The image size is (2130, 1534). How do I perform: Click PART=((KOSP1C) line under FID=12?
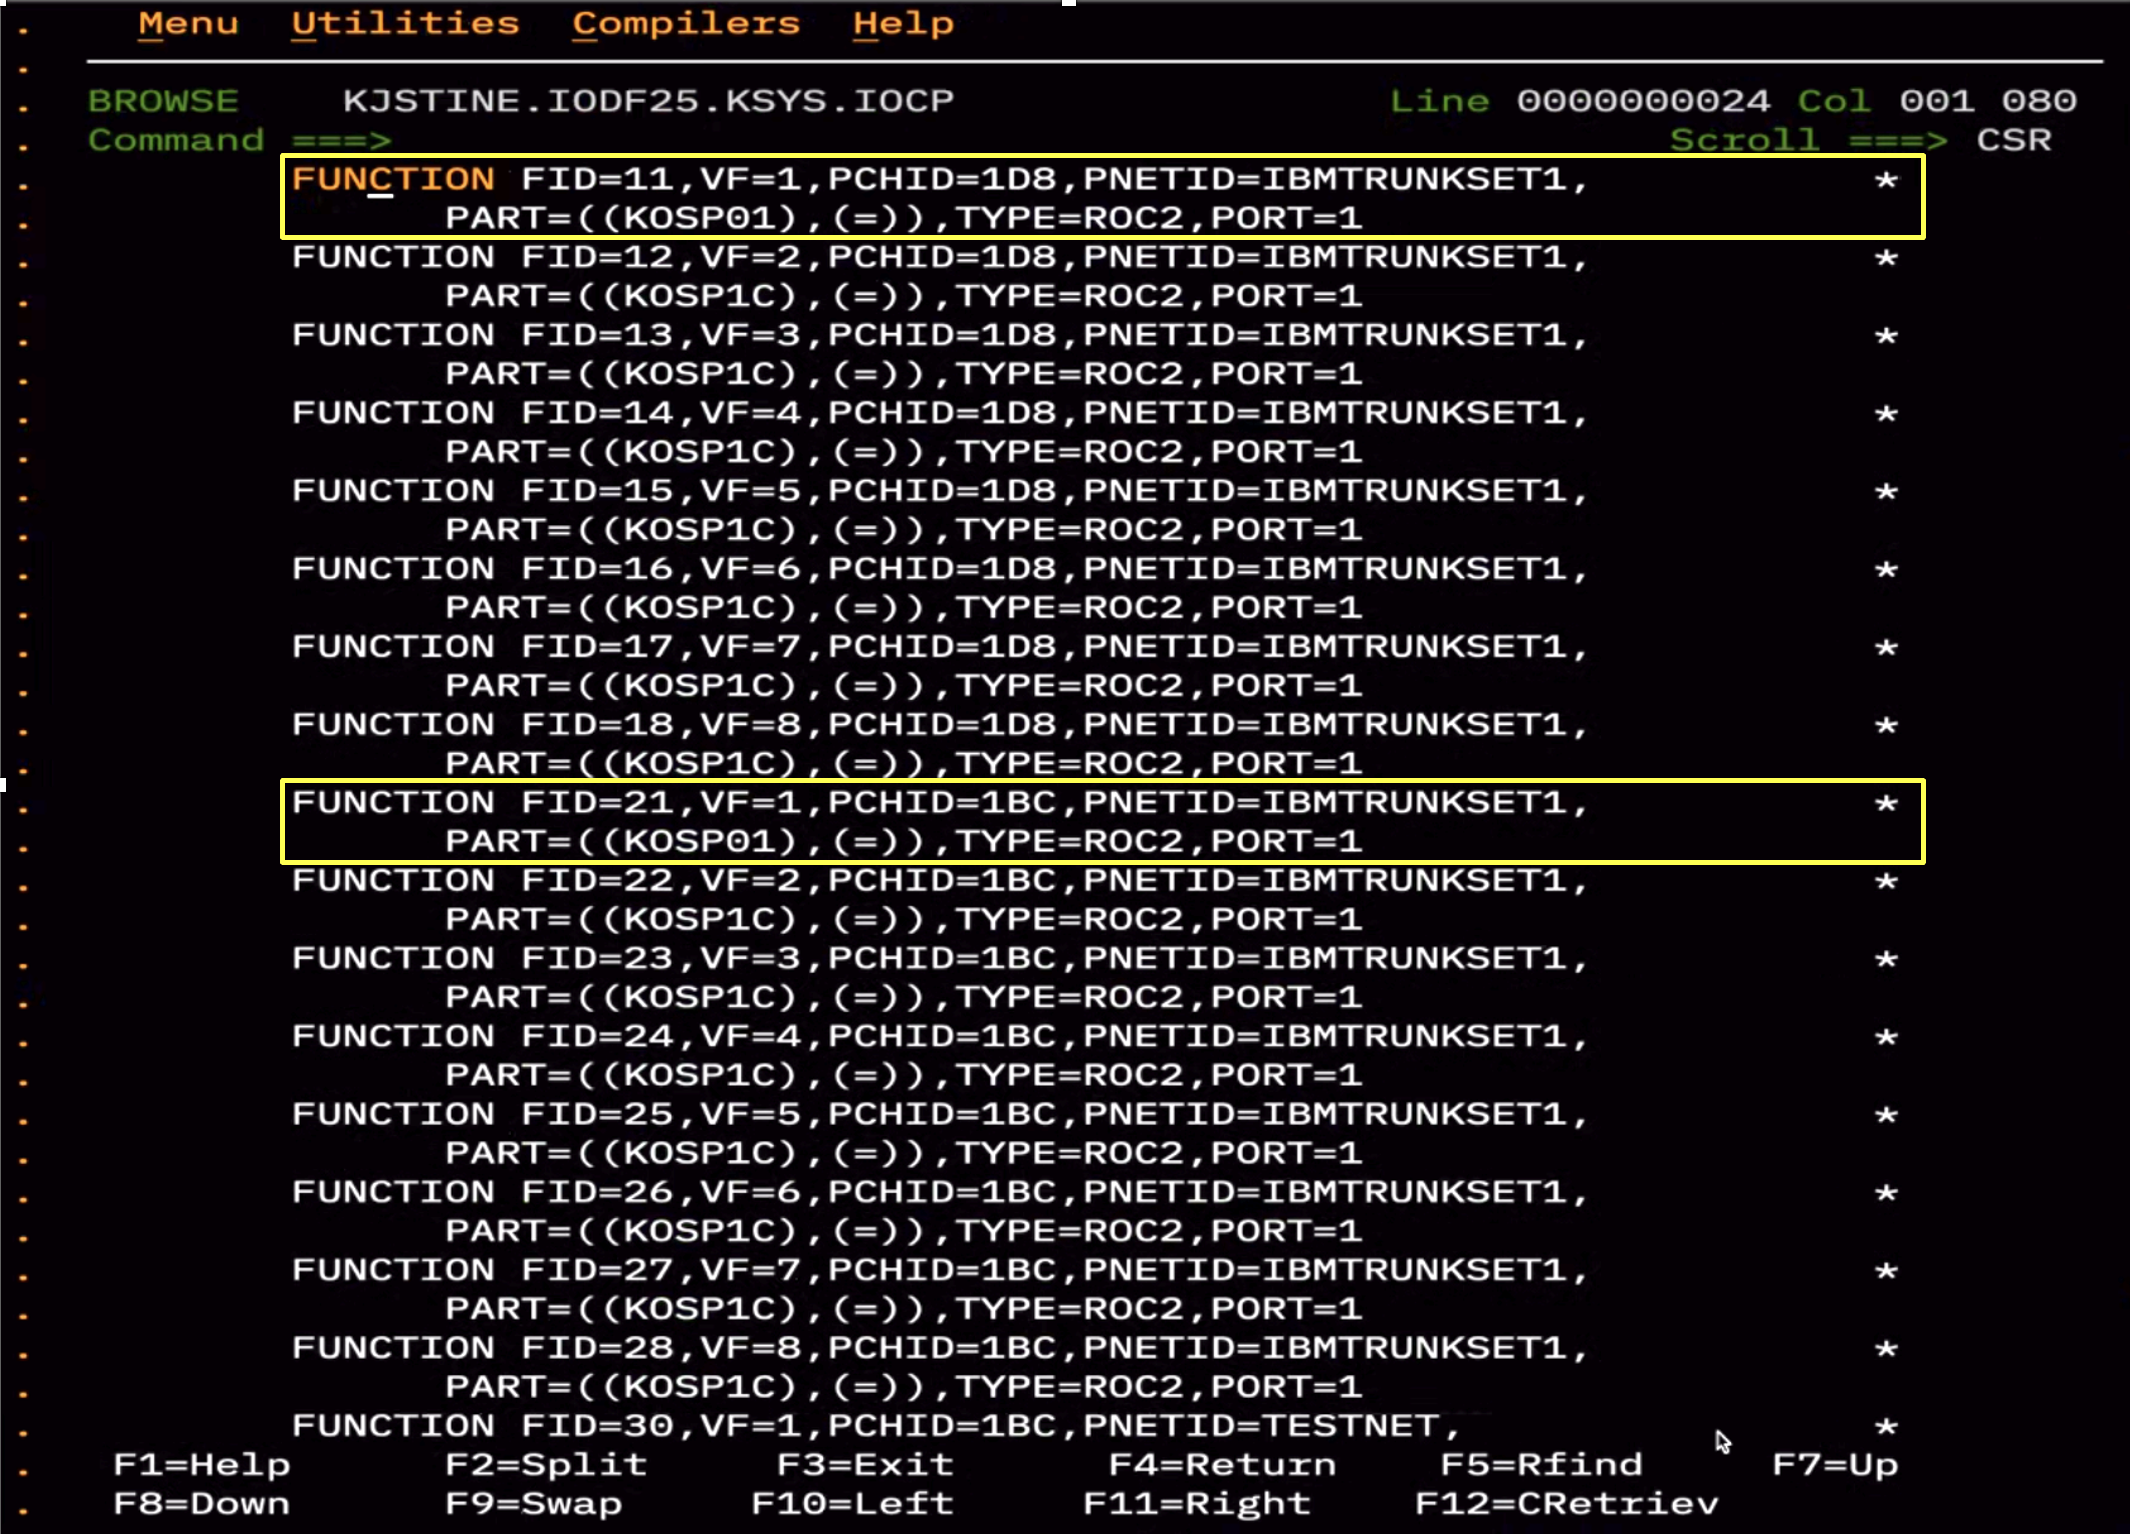point(904,296)
